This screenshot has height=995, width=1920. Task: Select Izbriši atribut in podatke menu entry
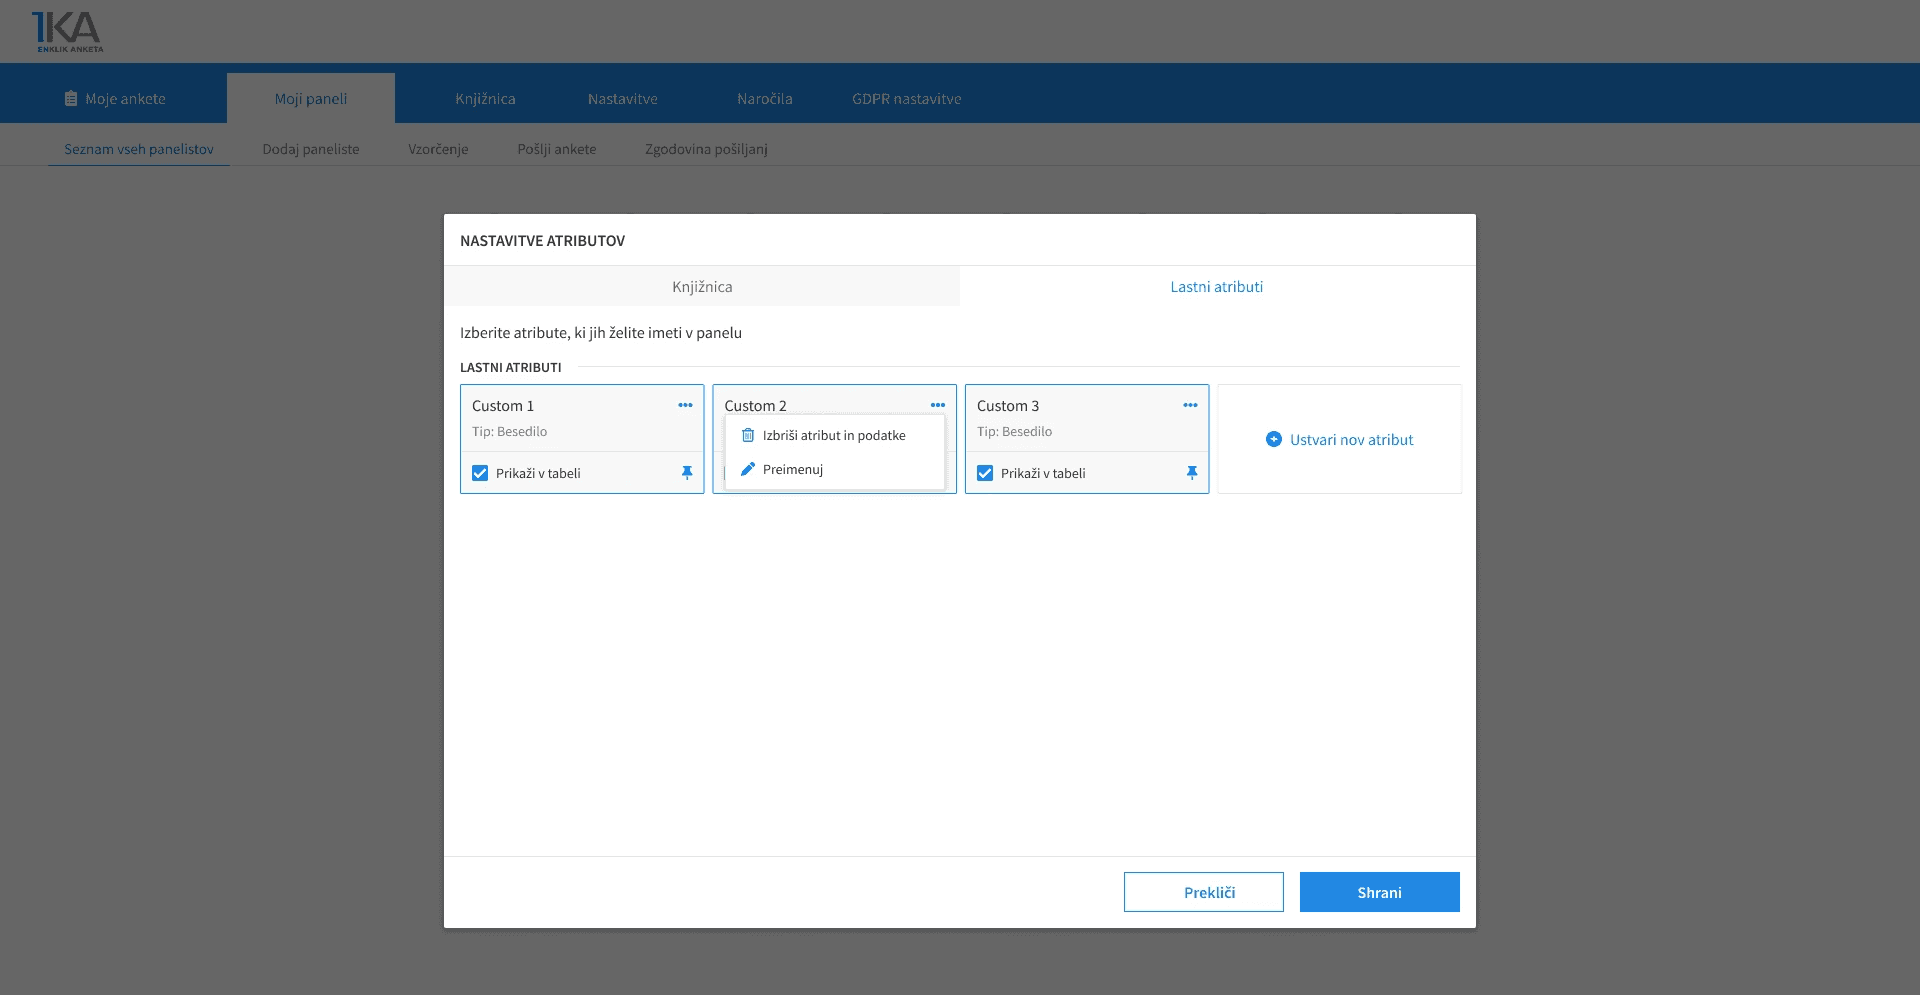(x=835, y=435)
